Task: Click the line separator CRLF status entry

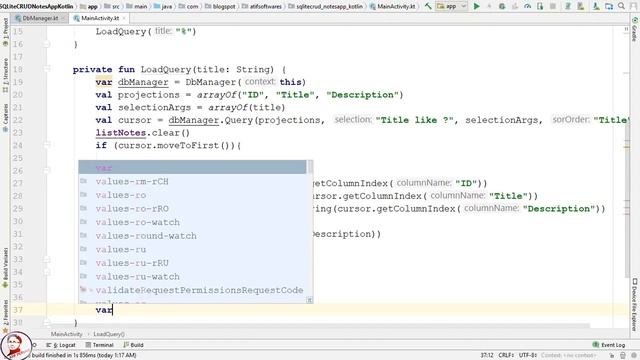Action: tap(506, 355)
